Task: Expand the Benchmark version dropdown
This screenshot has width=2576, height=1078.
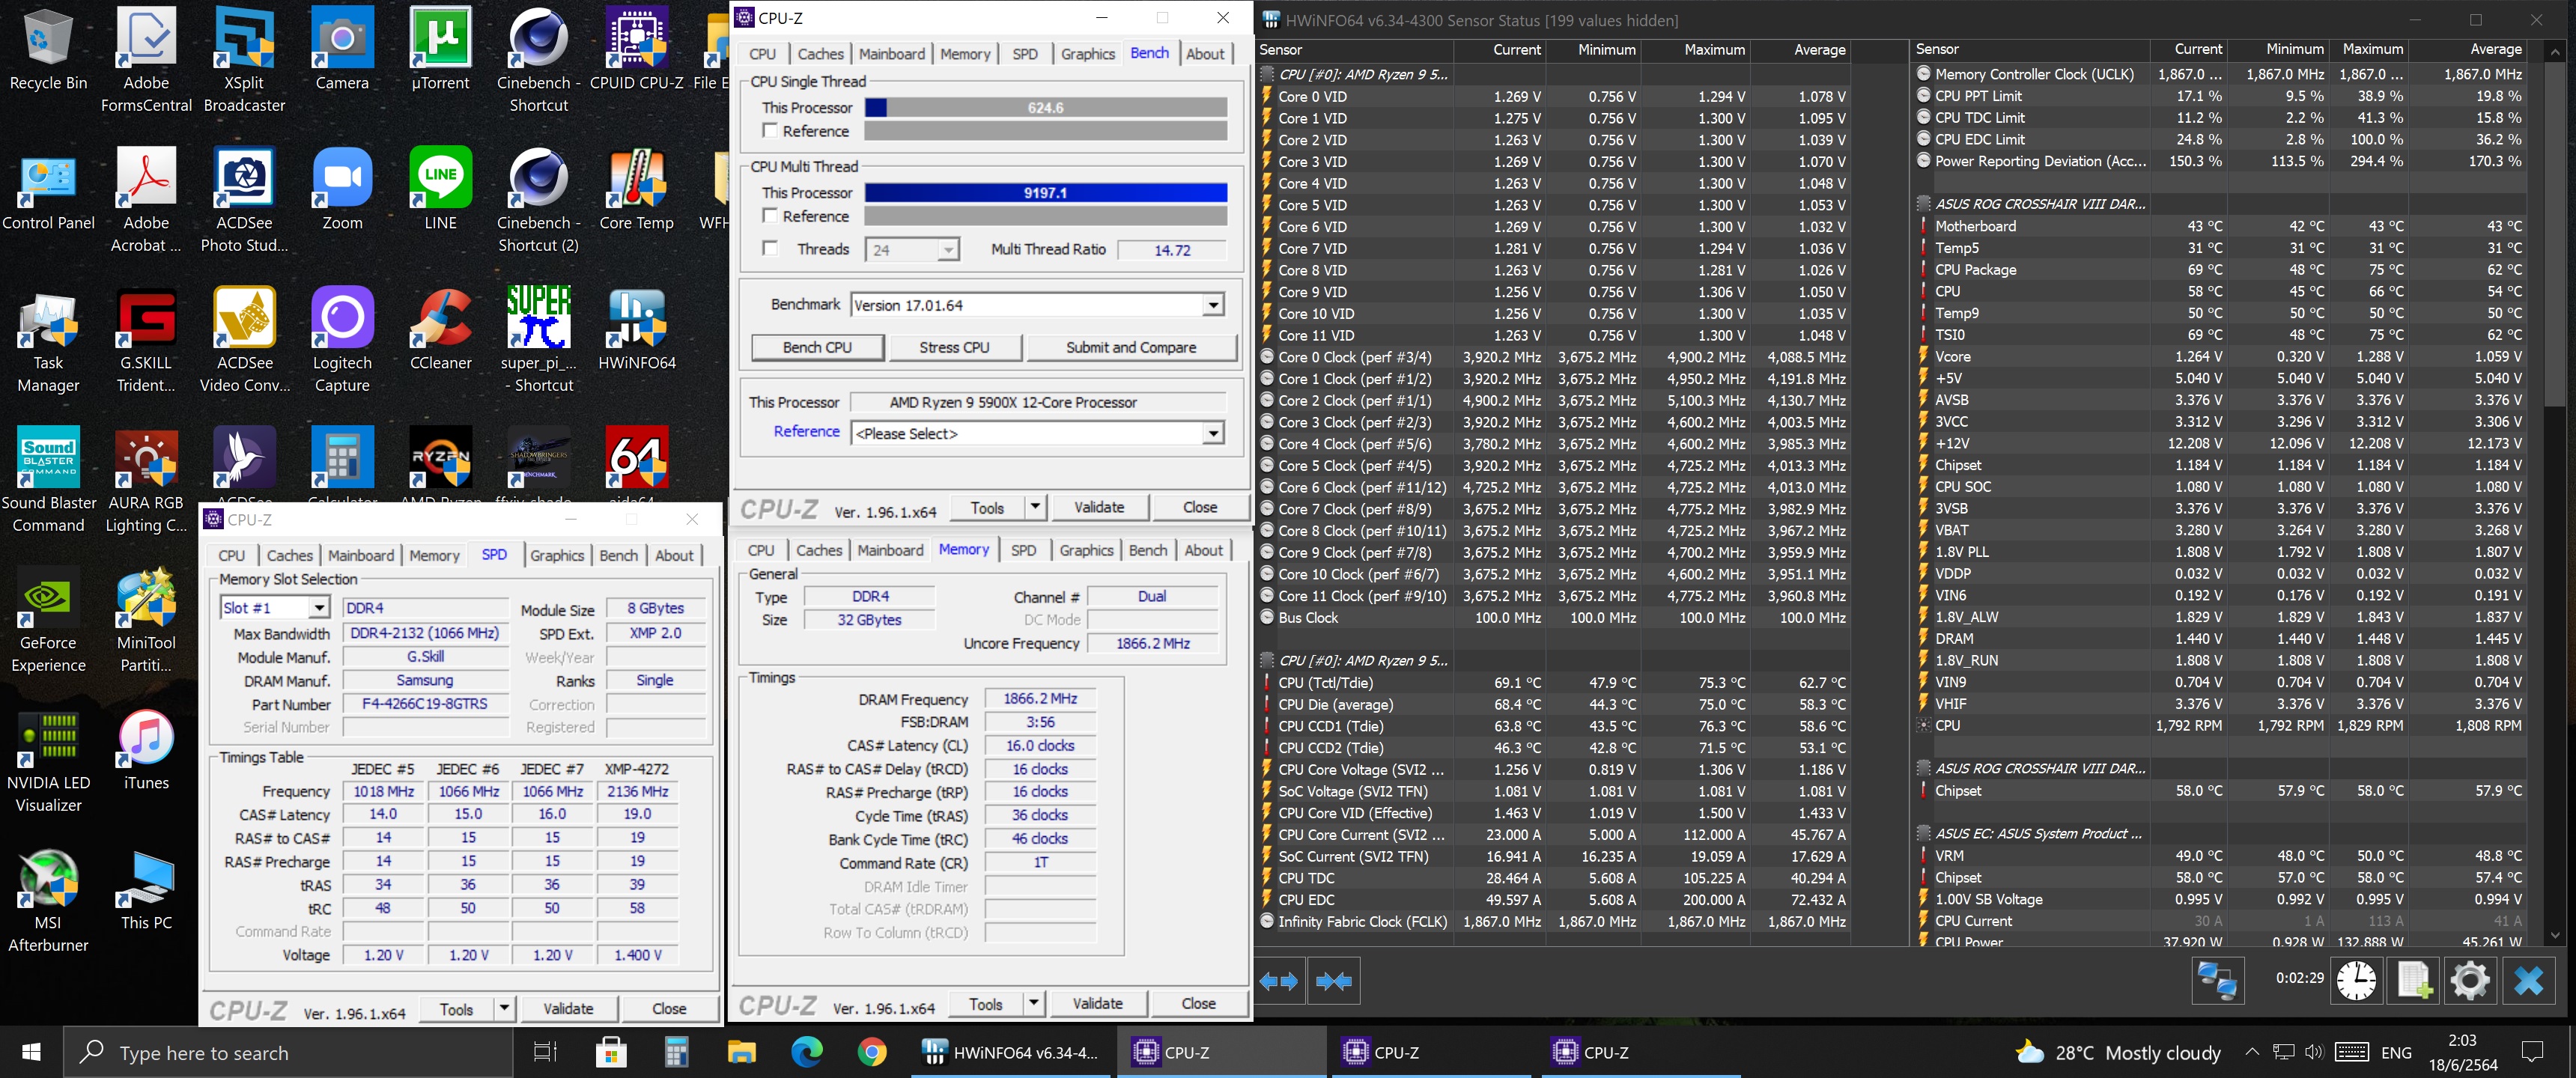Action: tap(1212, 305)
